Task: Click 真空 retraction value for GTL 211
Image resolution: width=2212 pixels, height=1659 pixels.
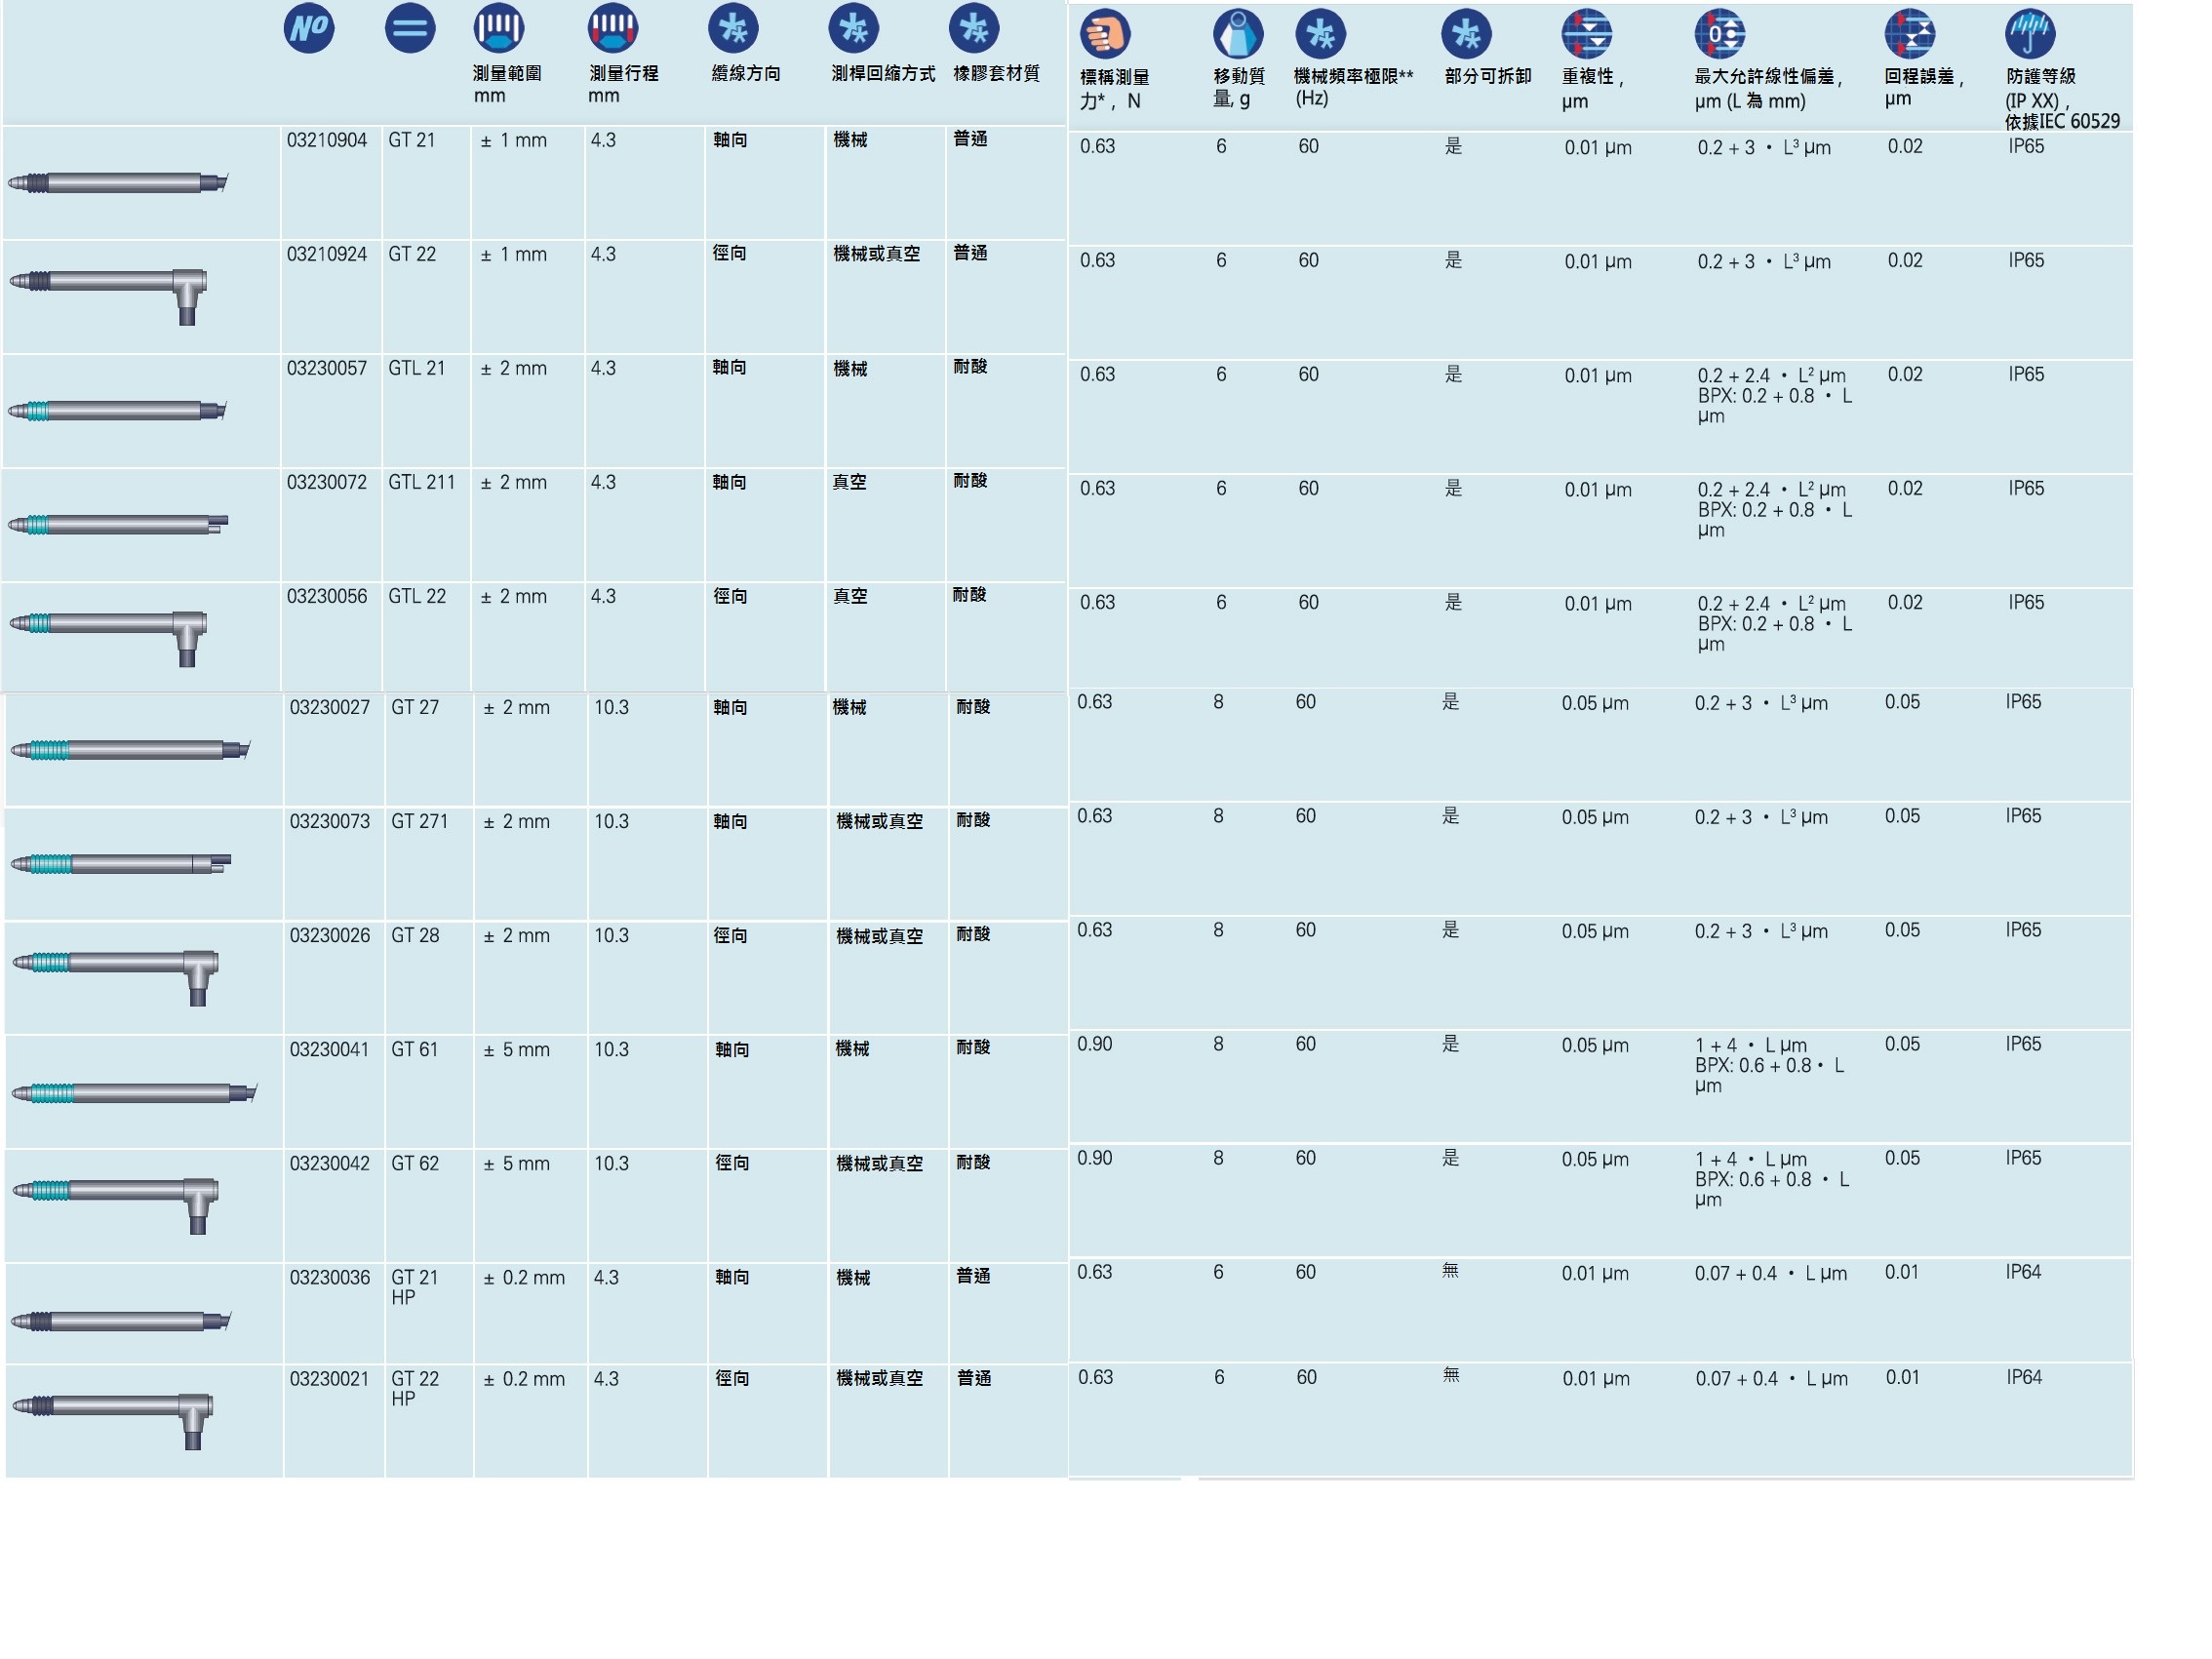Action: point(850,482)
